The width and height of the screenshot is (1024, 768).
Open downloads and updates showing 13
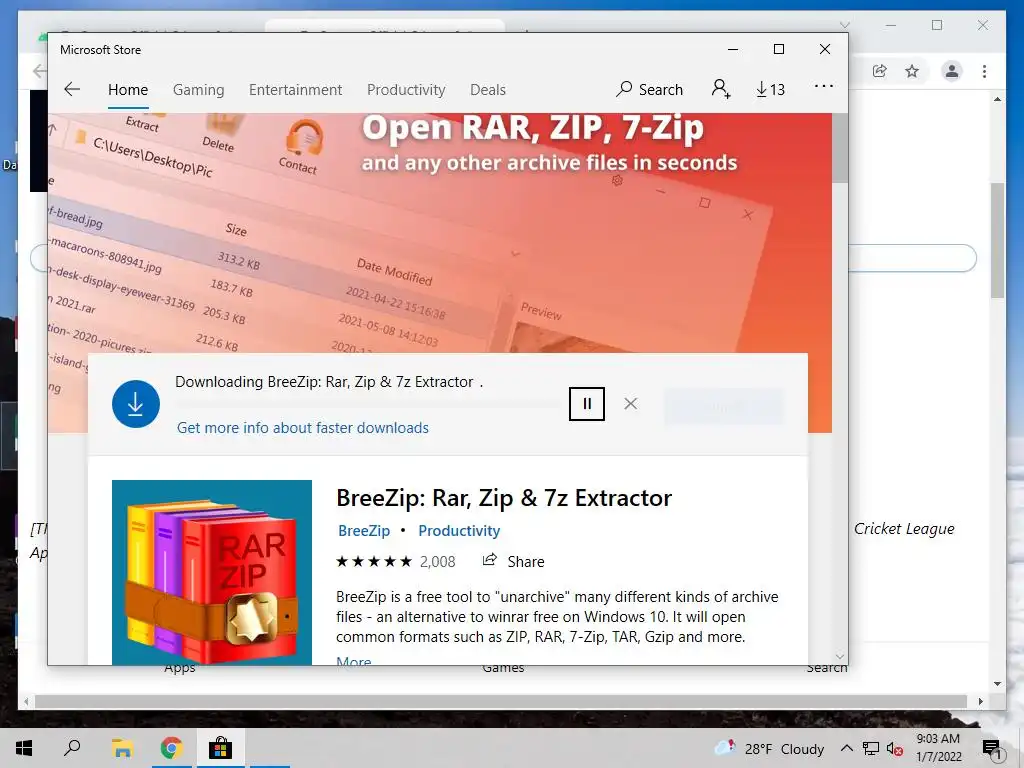771,89
